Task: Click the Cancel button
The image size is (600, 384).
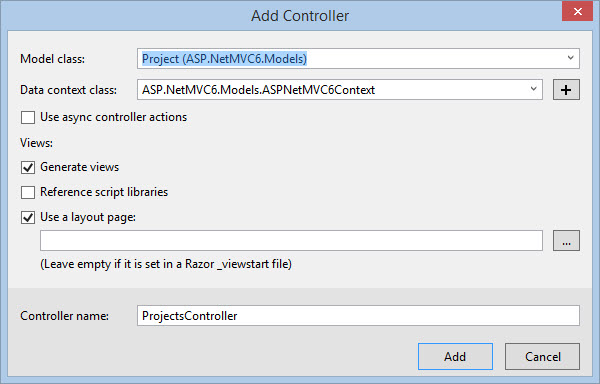Action: pos(542,356)
